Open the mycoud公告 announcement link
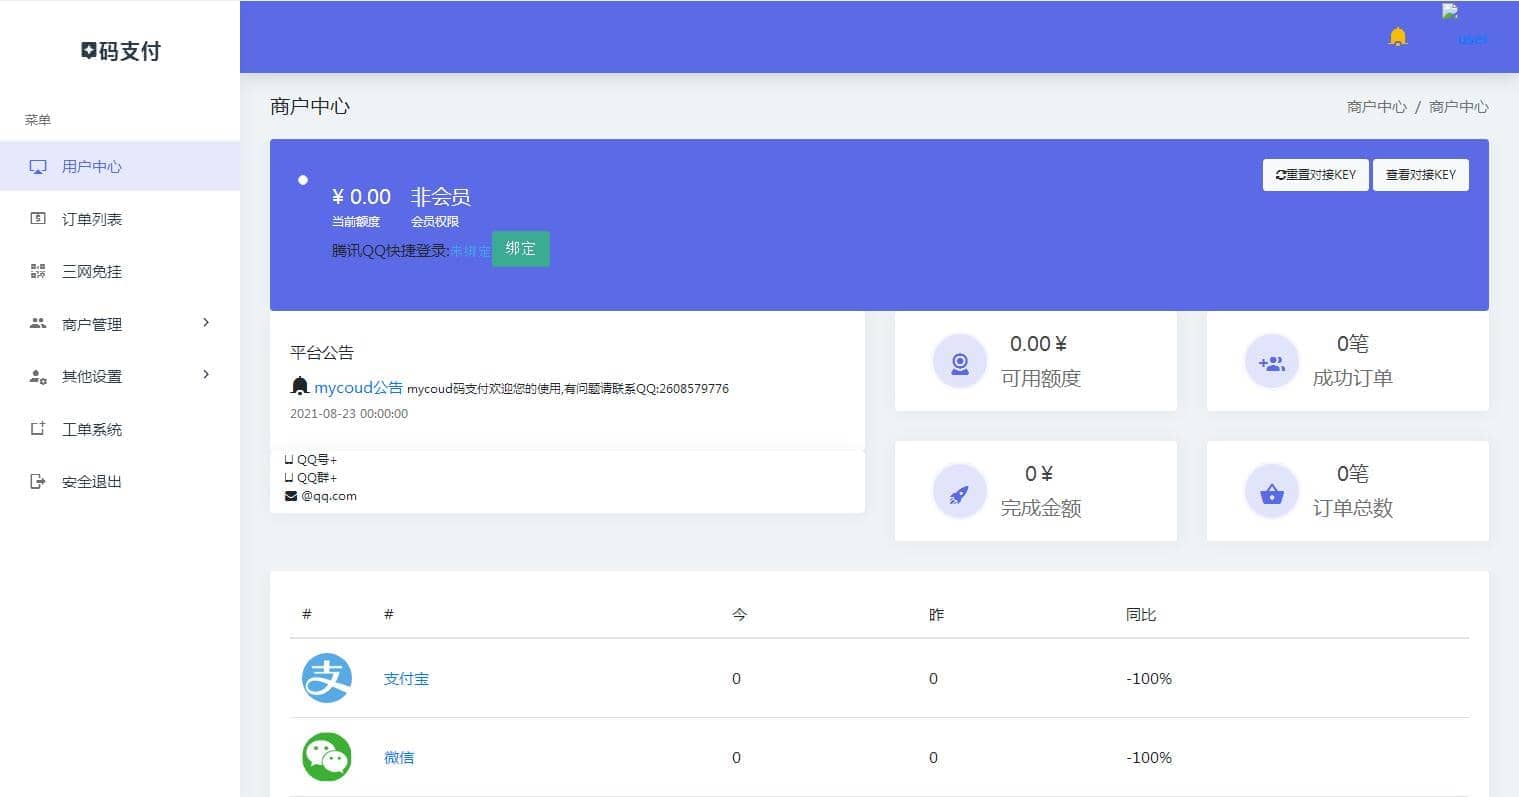 [358, 387]
